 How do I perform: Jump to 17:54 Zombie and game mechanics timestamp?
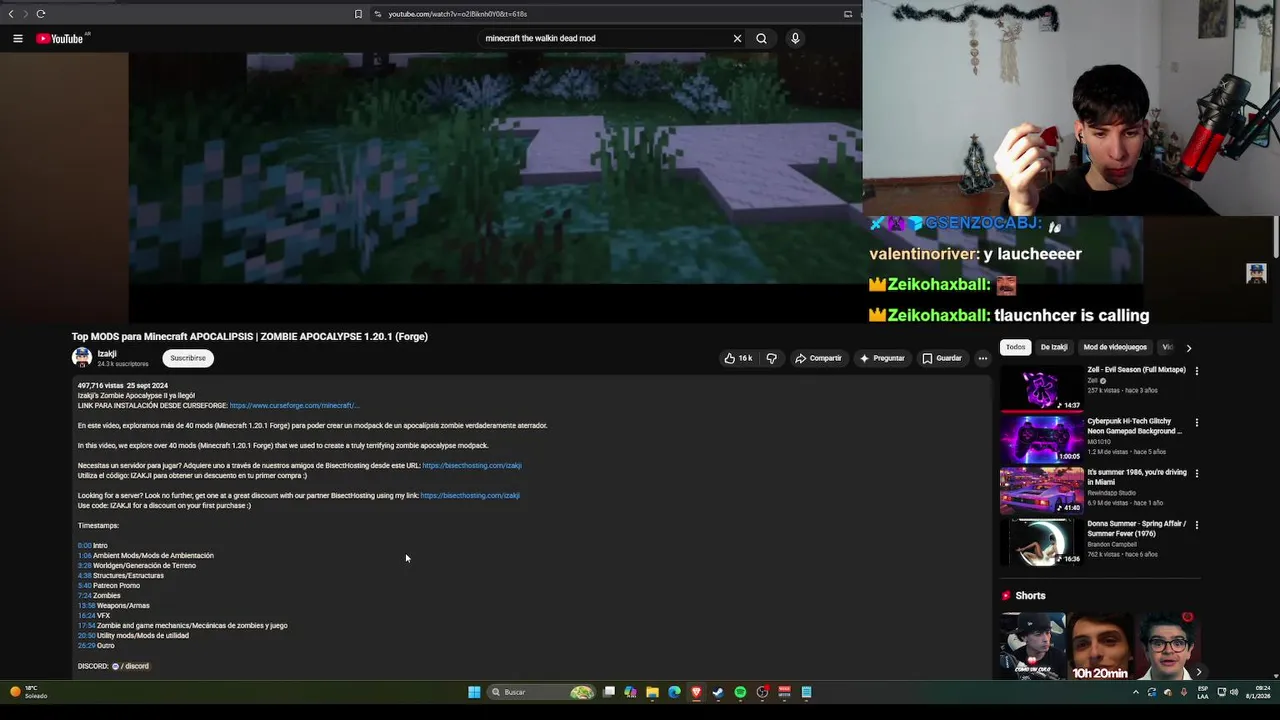(x=87, y=626)
